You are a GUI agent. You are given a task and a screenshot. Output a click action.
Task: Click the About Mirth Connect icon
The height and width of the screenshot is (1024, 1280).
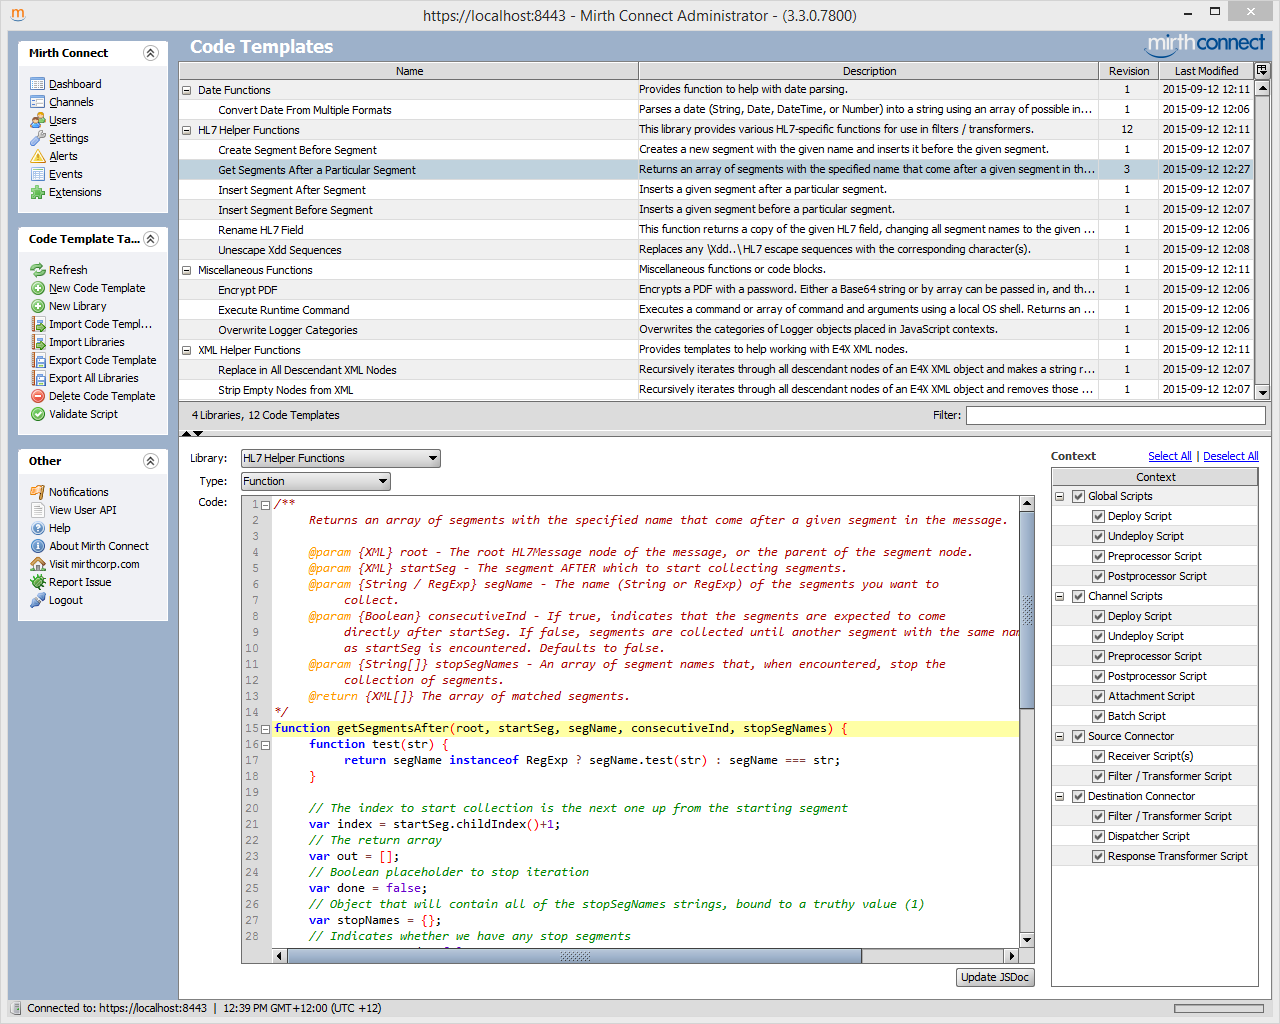click(x=38, y=546)
